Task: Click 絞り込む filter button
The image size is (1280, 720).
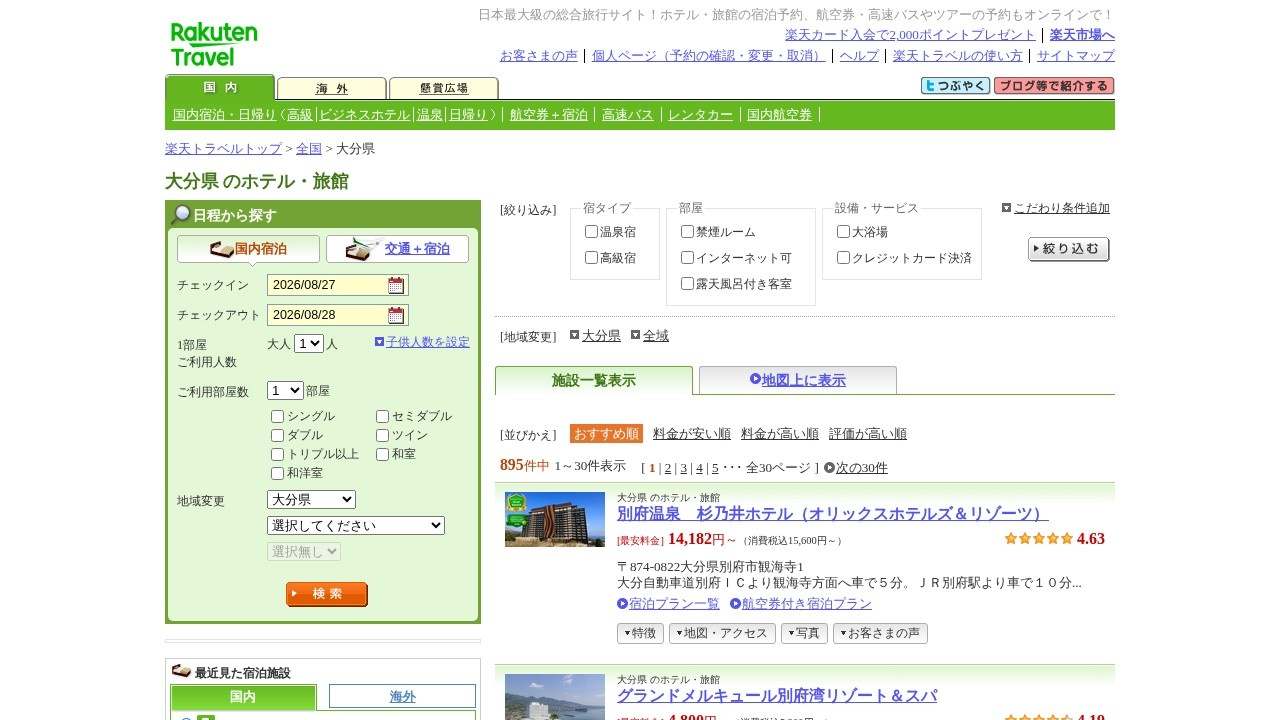Action: (x=1069, y=250)
